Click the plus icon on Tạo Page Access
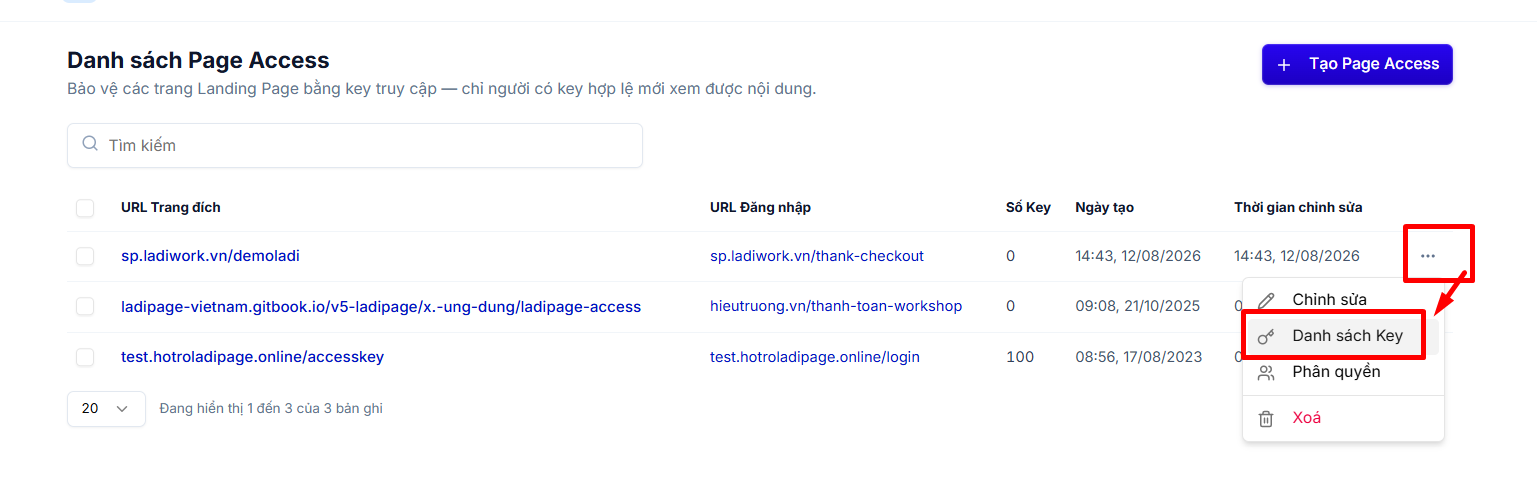 [1284, 64]
